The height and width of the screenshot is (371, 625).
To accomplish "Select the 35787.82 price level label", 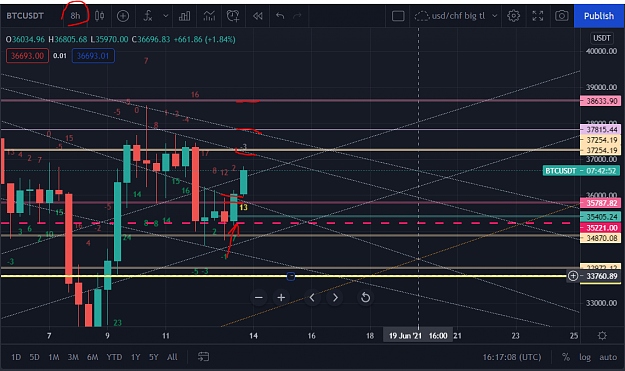I will pyautogui.click(x=600, y=203).
